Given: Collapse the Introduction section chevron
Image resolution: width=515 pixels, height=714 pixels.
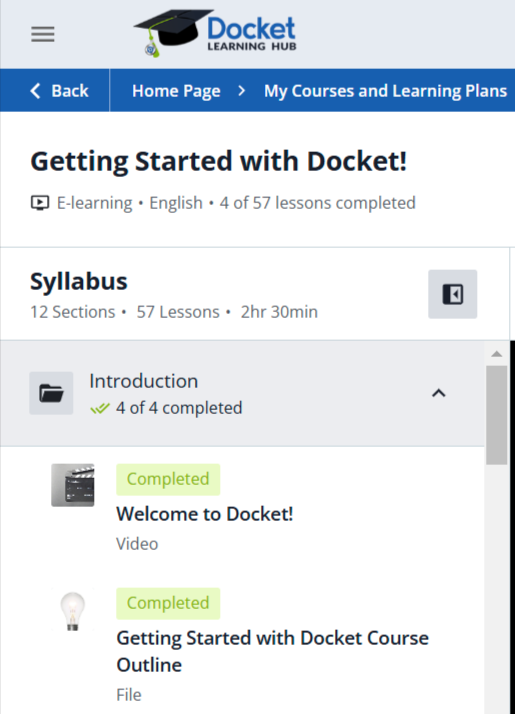Looking at the screenshot, I should tap(438, 393).
